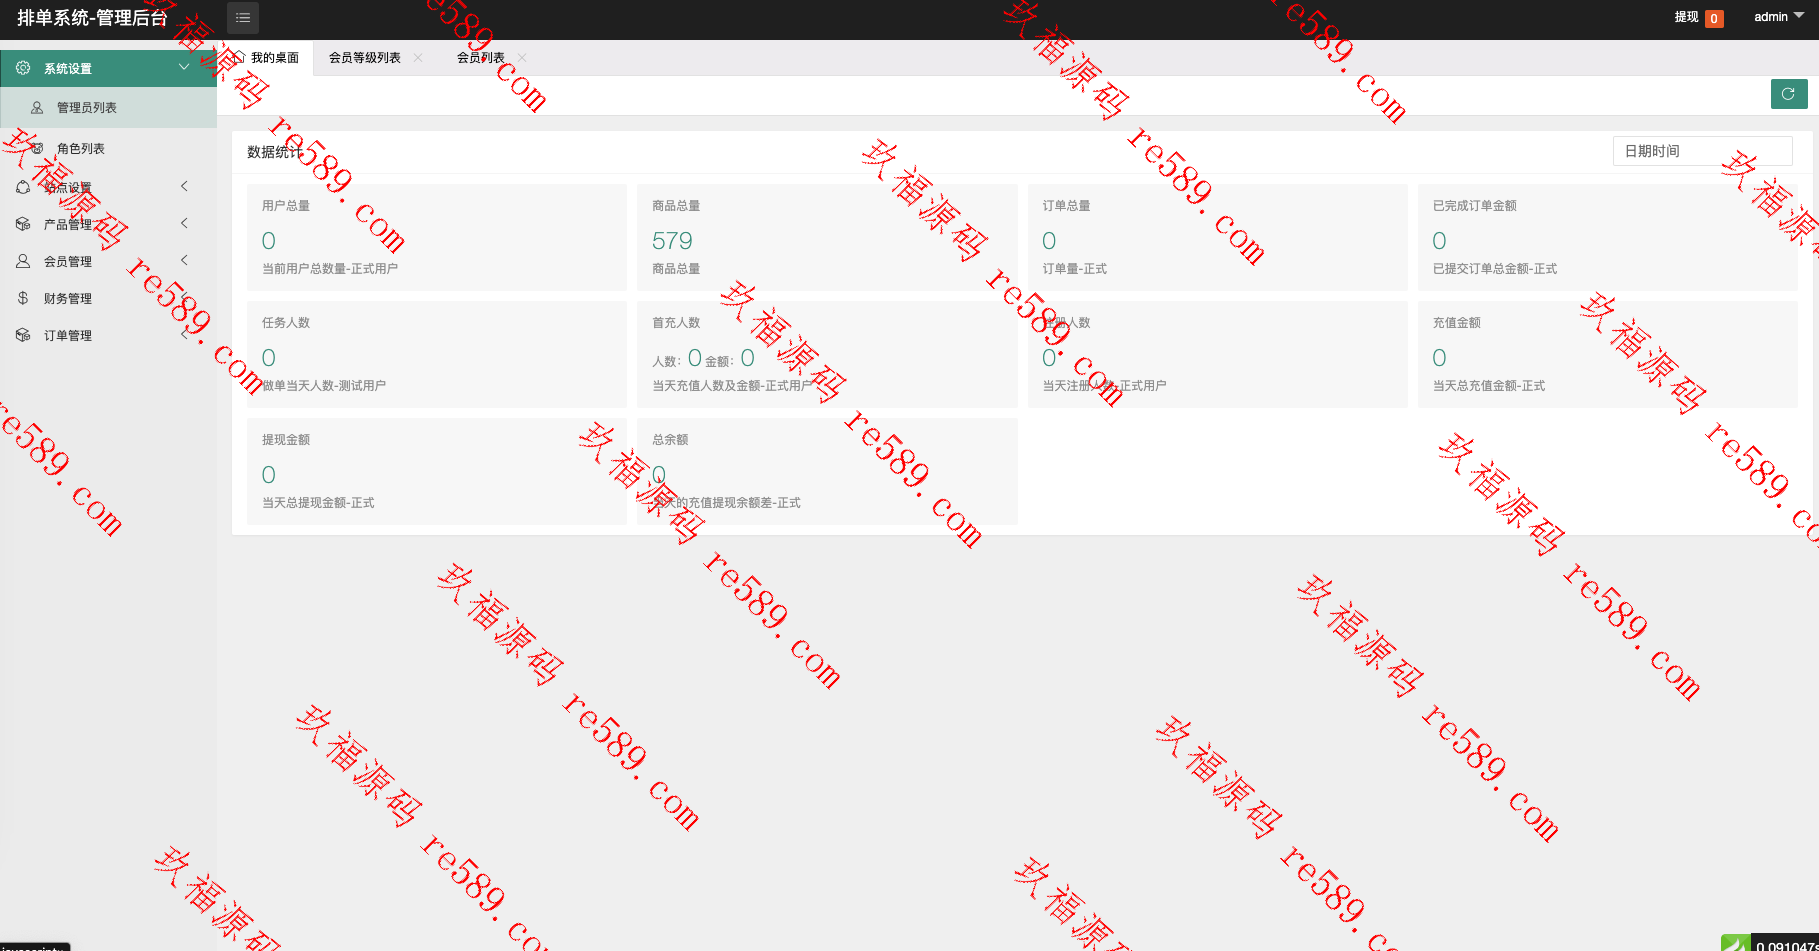Click the 首充人数 card label
The image size is (1819, 951).
(x=676, y=322)
